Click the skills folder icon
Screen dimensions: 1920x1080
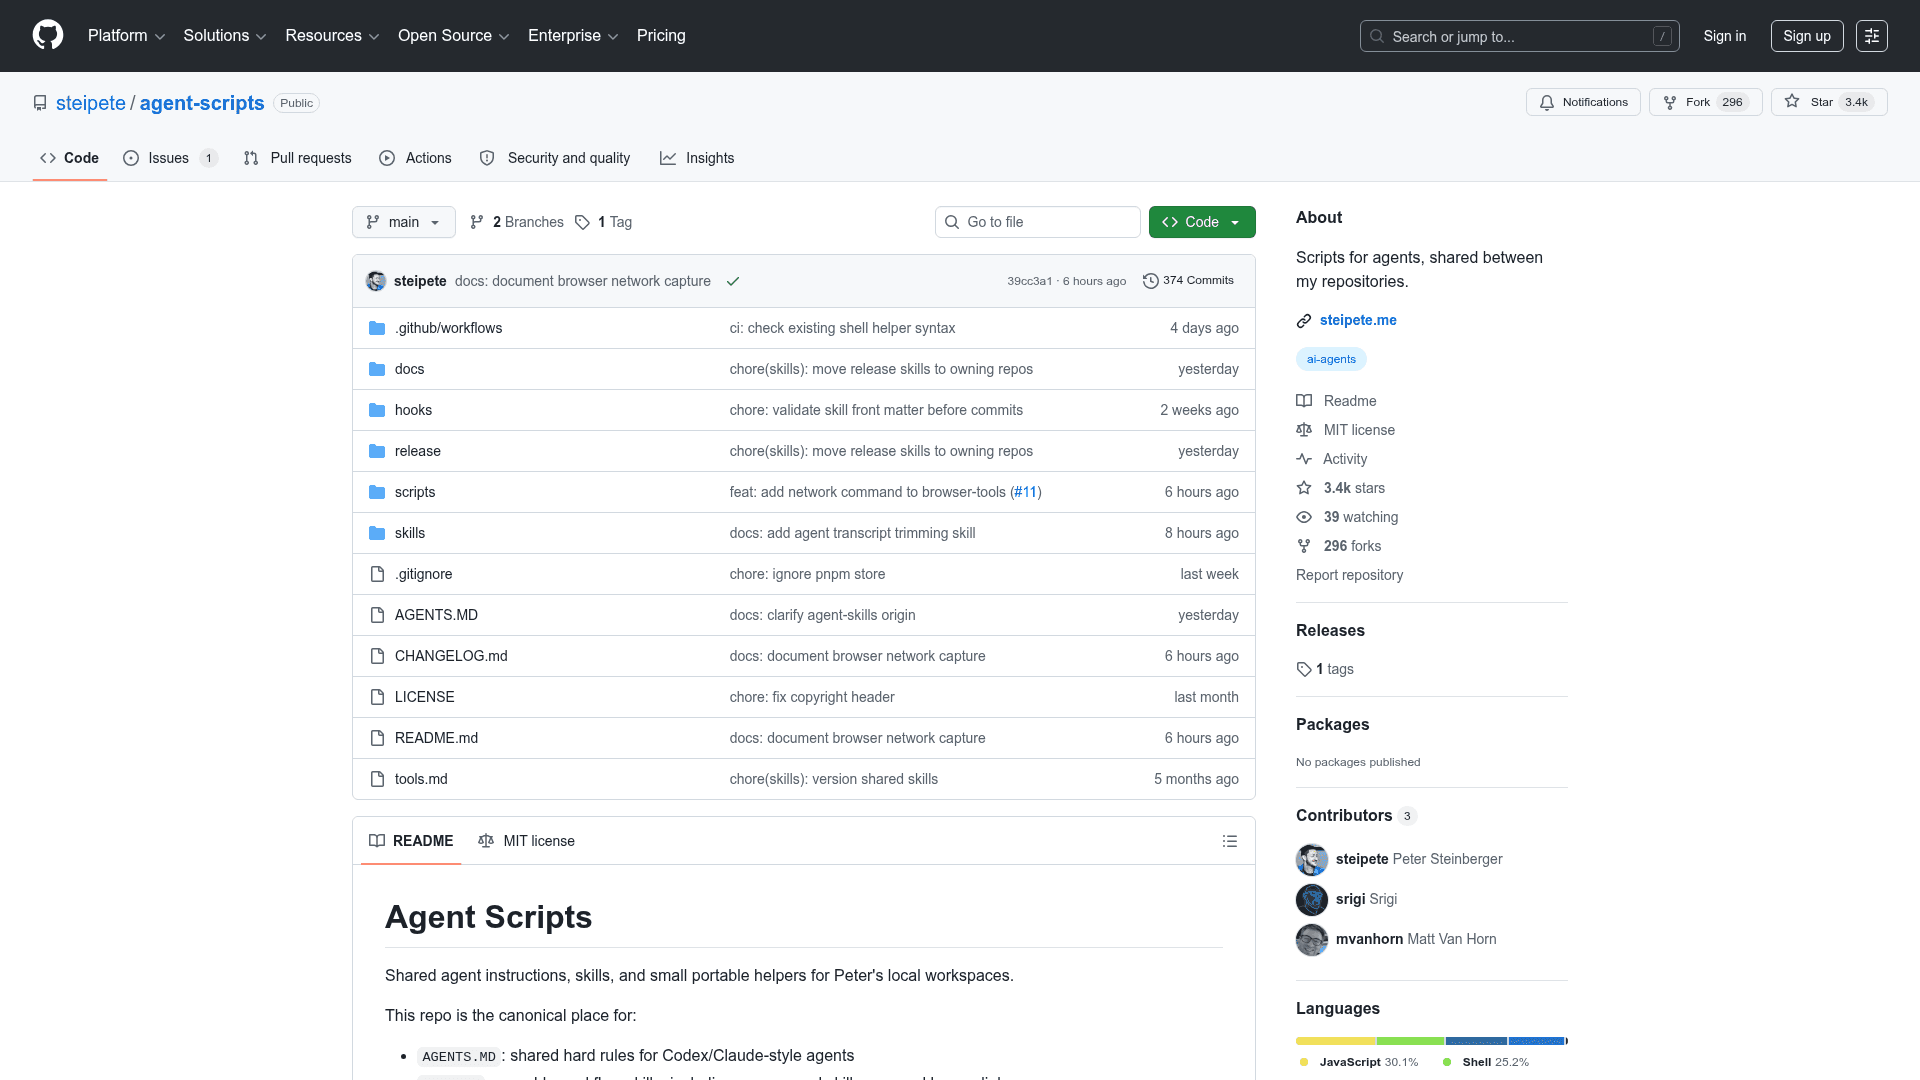377,533
